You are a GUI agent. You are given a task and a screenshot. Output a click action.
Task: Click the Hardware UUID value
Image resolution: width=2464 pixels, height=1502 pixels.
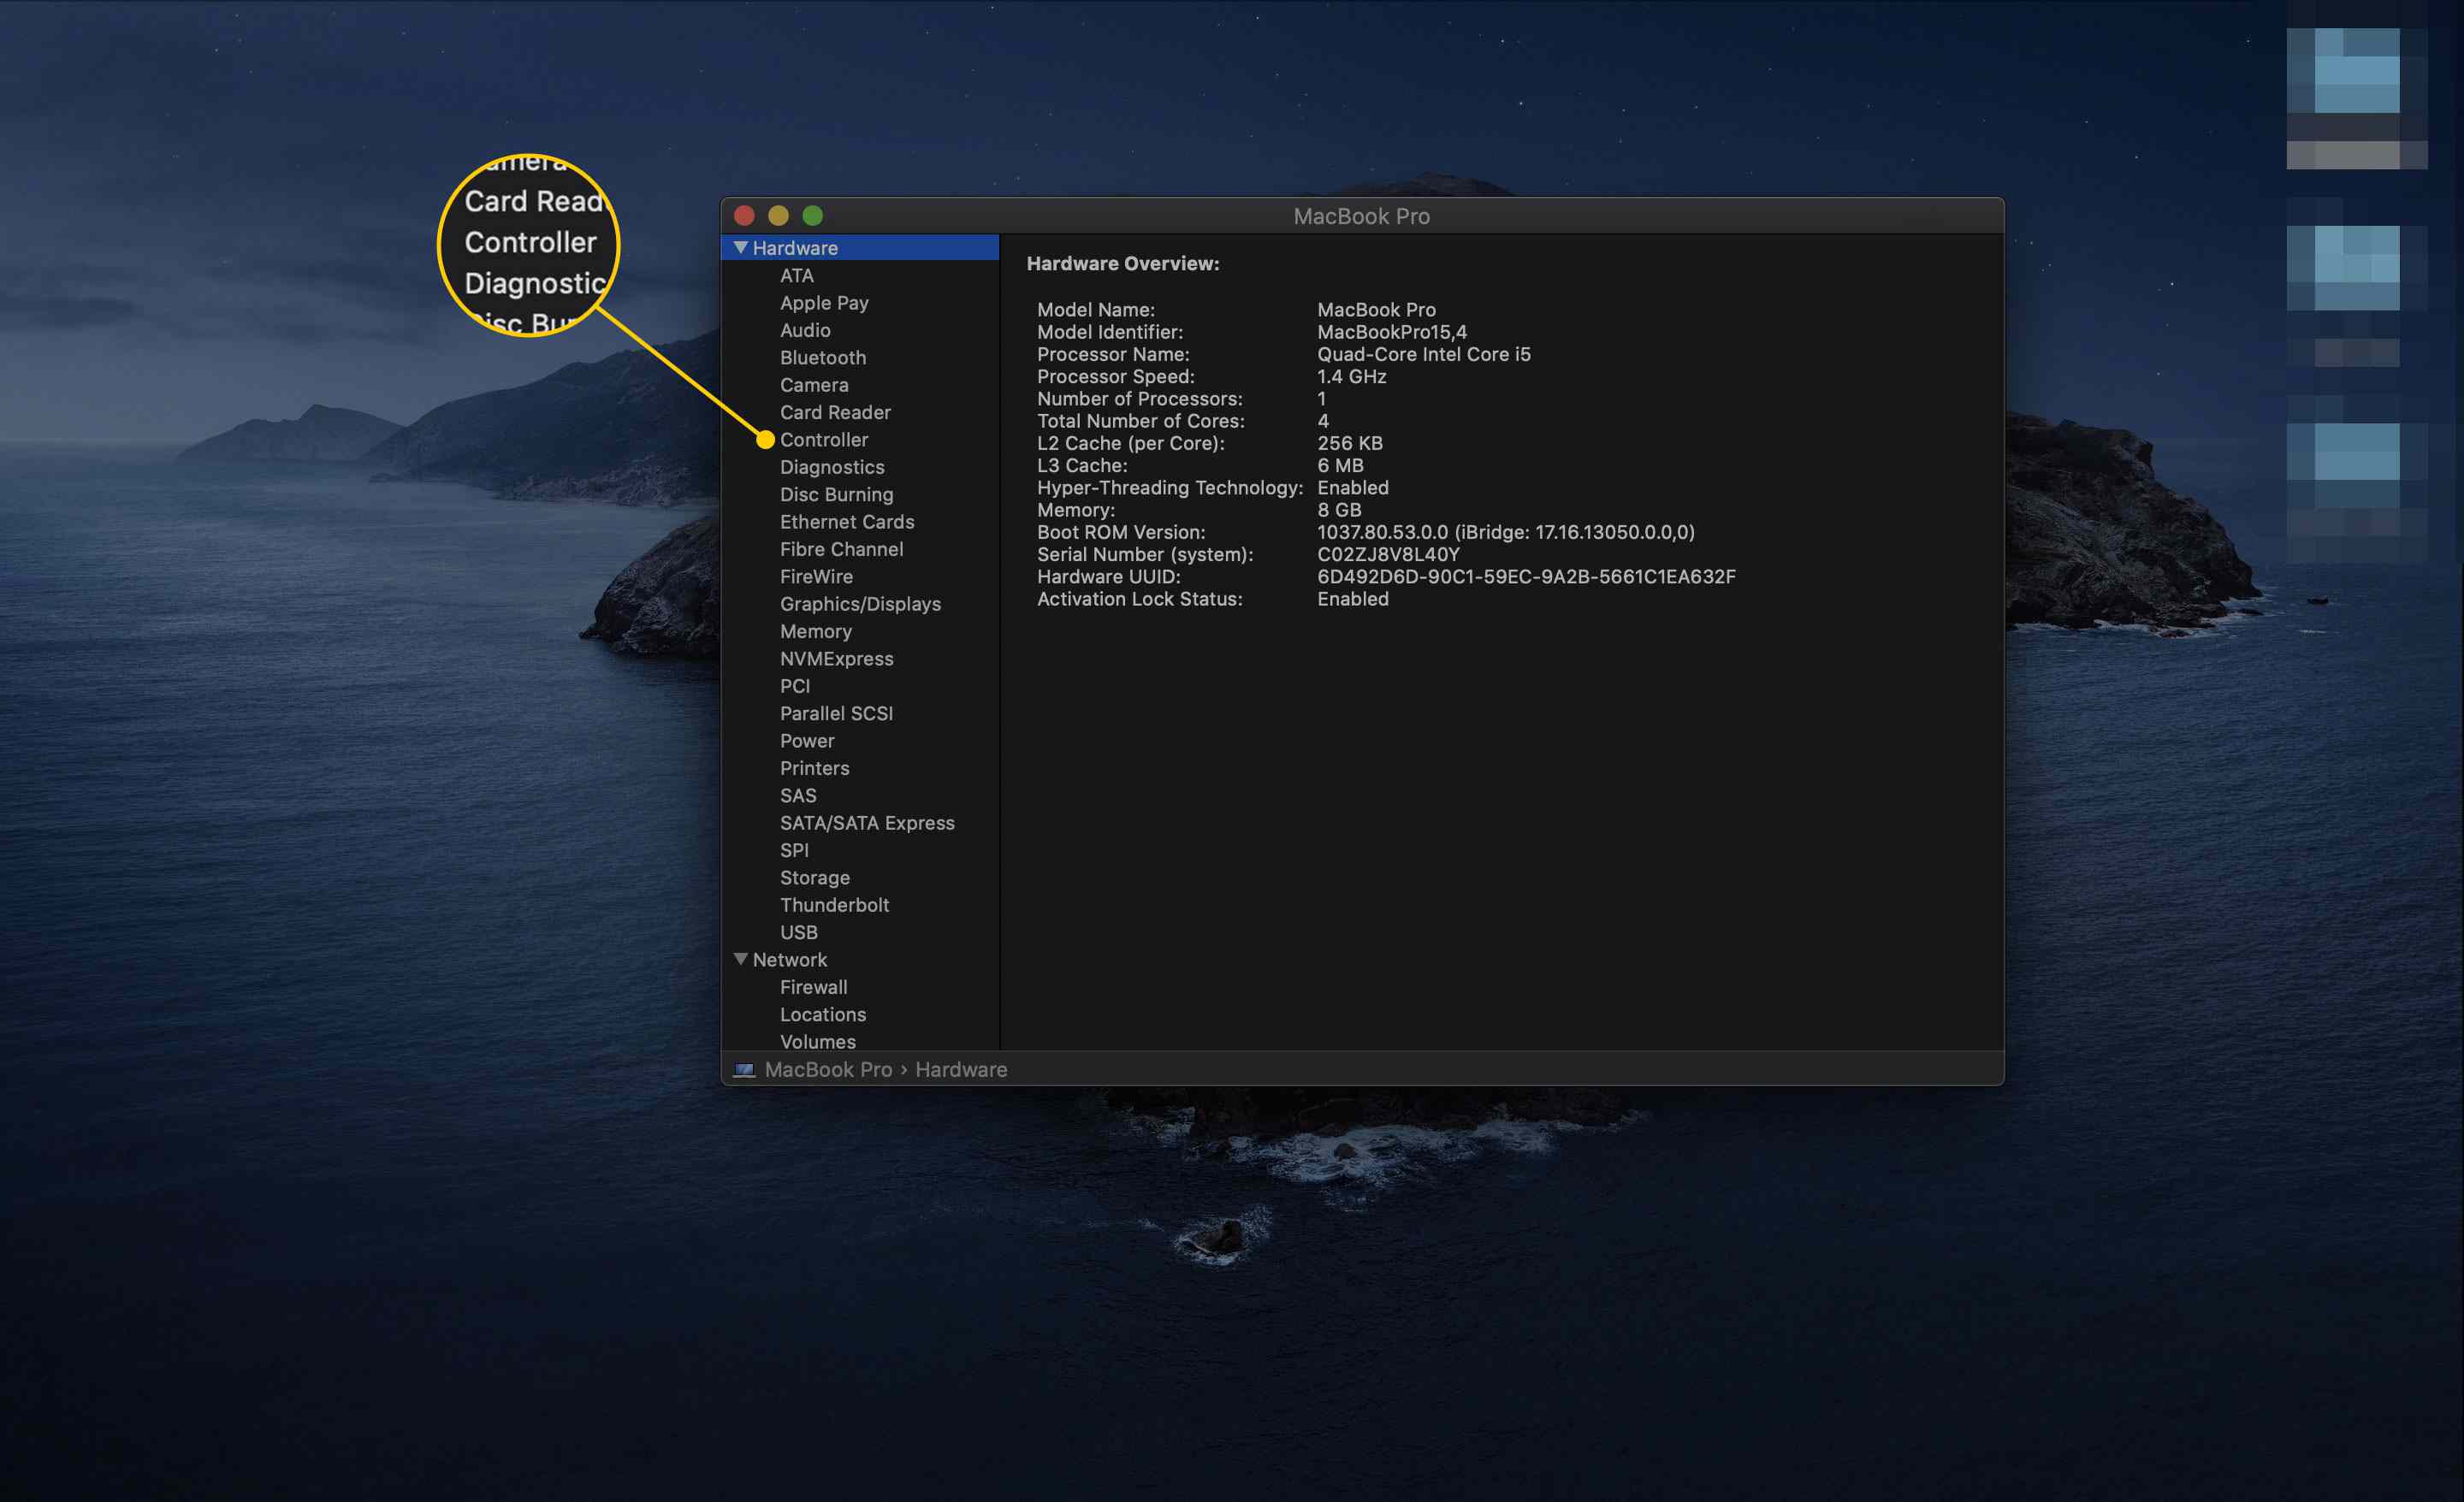(1526, 577)
